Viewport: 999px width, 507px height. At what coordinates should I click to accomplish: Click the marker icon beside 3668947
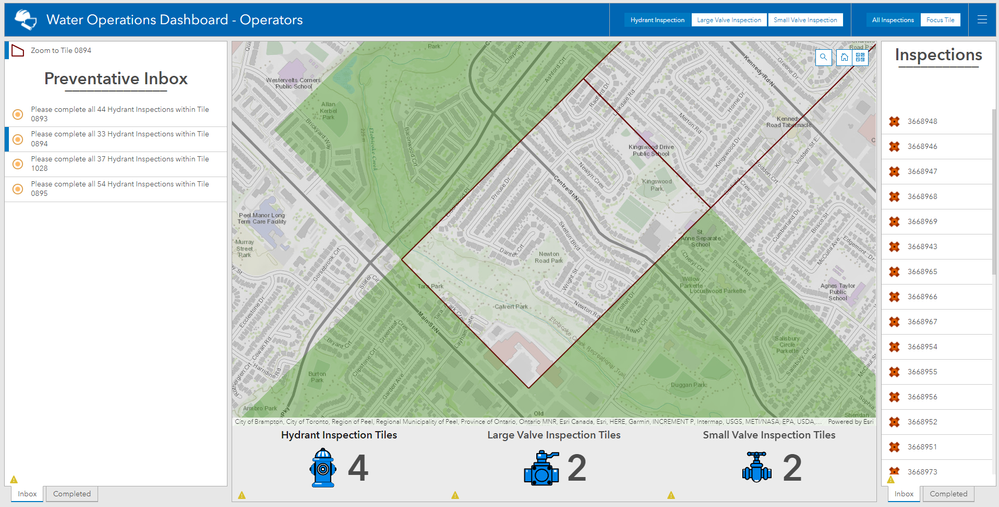pyautogui.click(x=894, y=171)
